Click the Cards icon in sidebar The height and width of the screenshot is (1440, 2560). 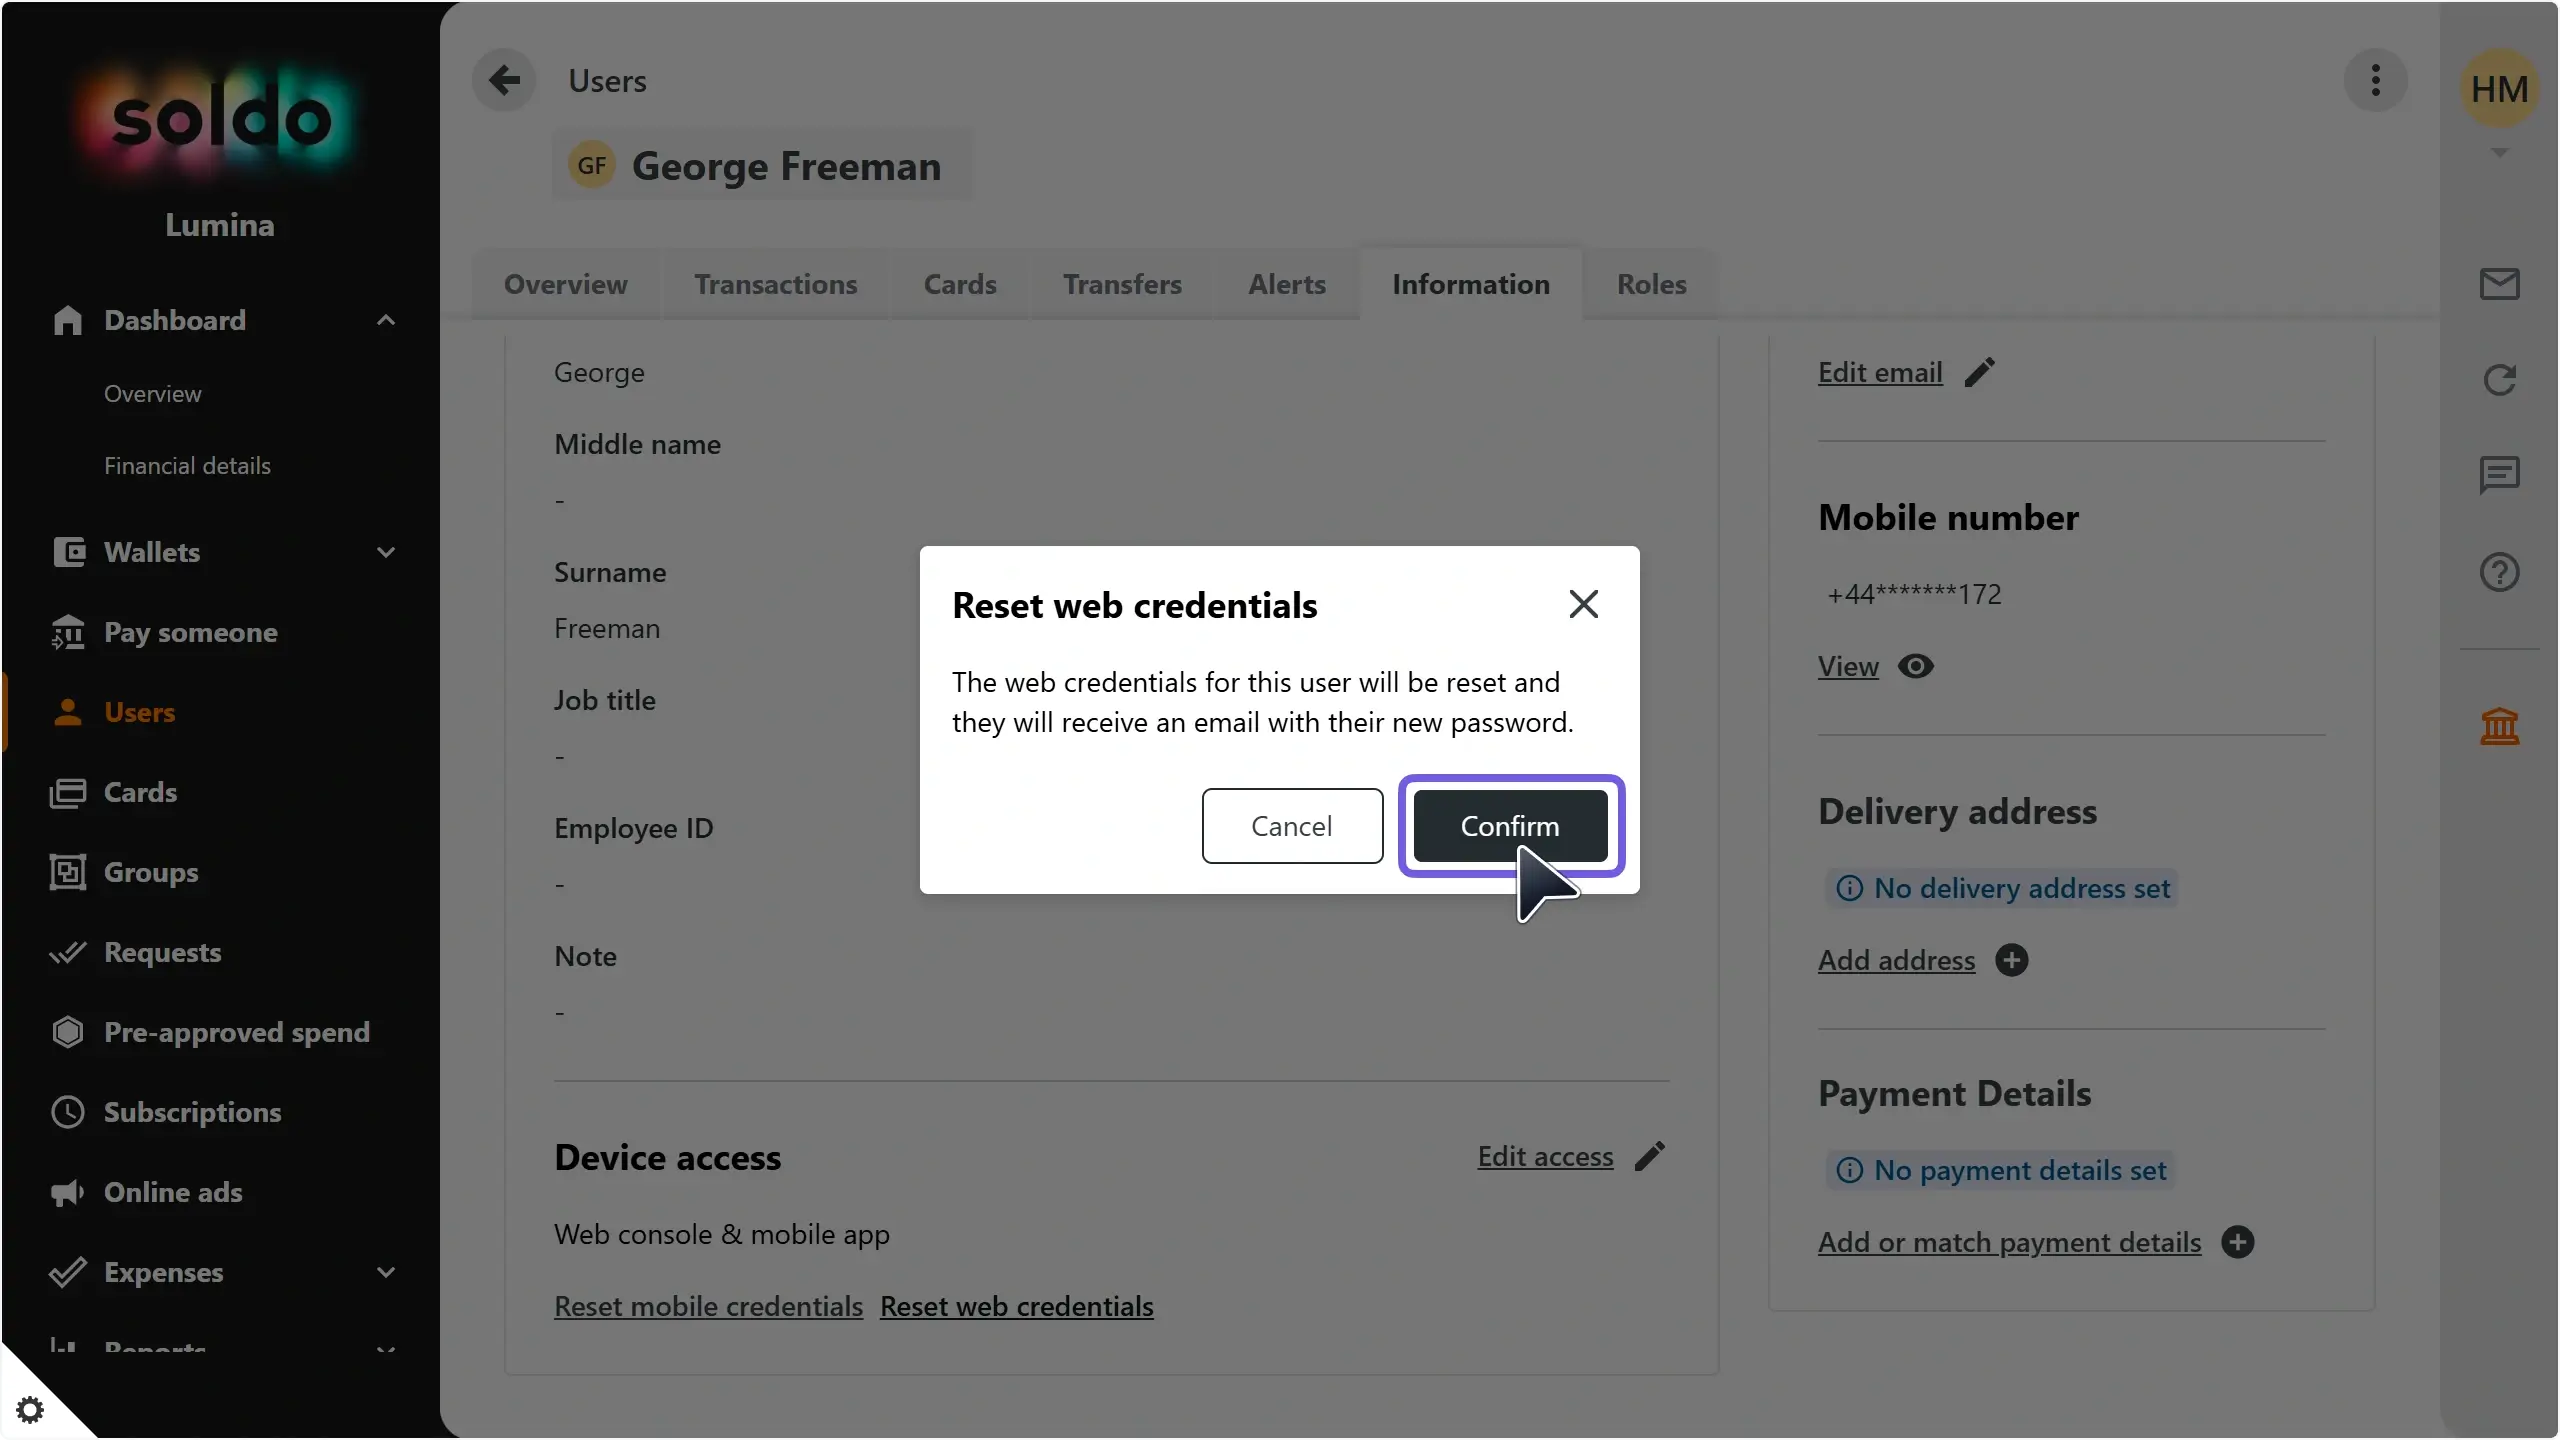tap(68, 792)
